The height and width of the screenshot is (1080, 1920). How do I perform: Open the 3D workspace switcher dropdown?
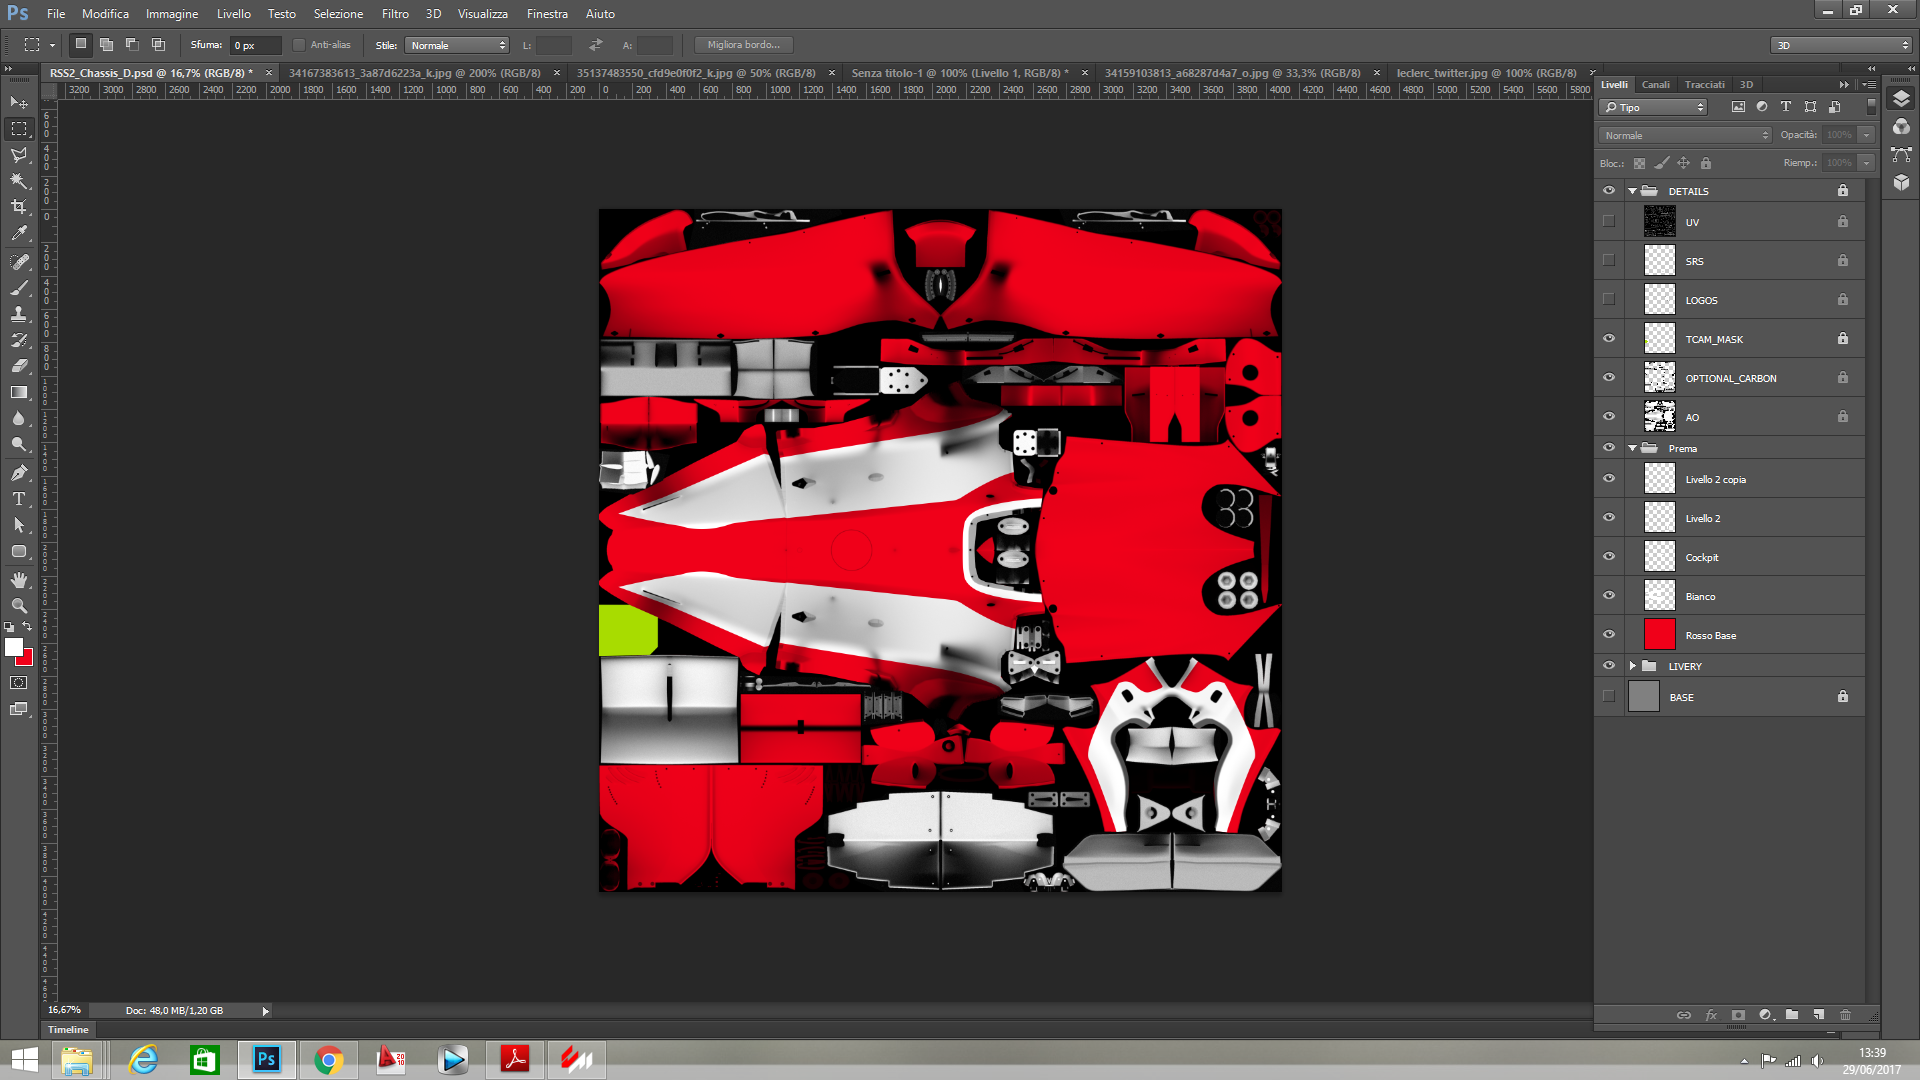pyautogui.click(x=1841, y=45)
